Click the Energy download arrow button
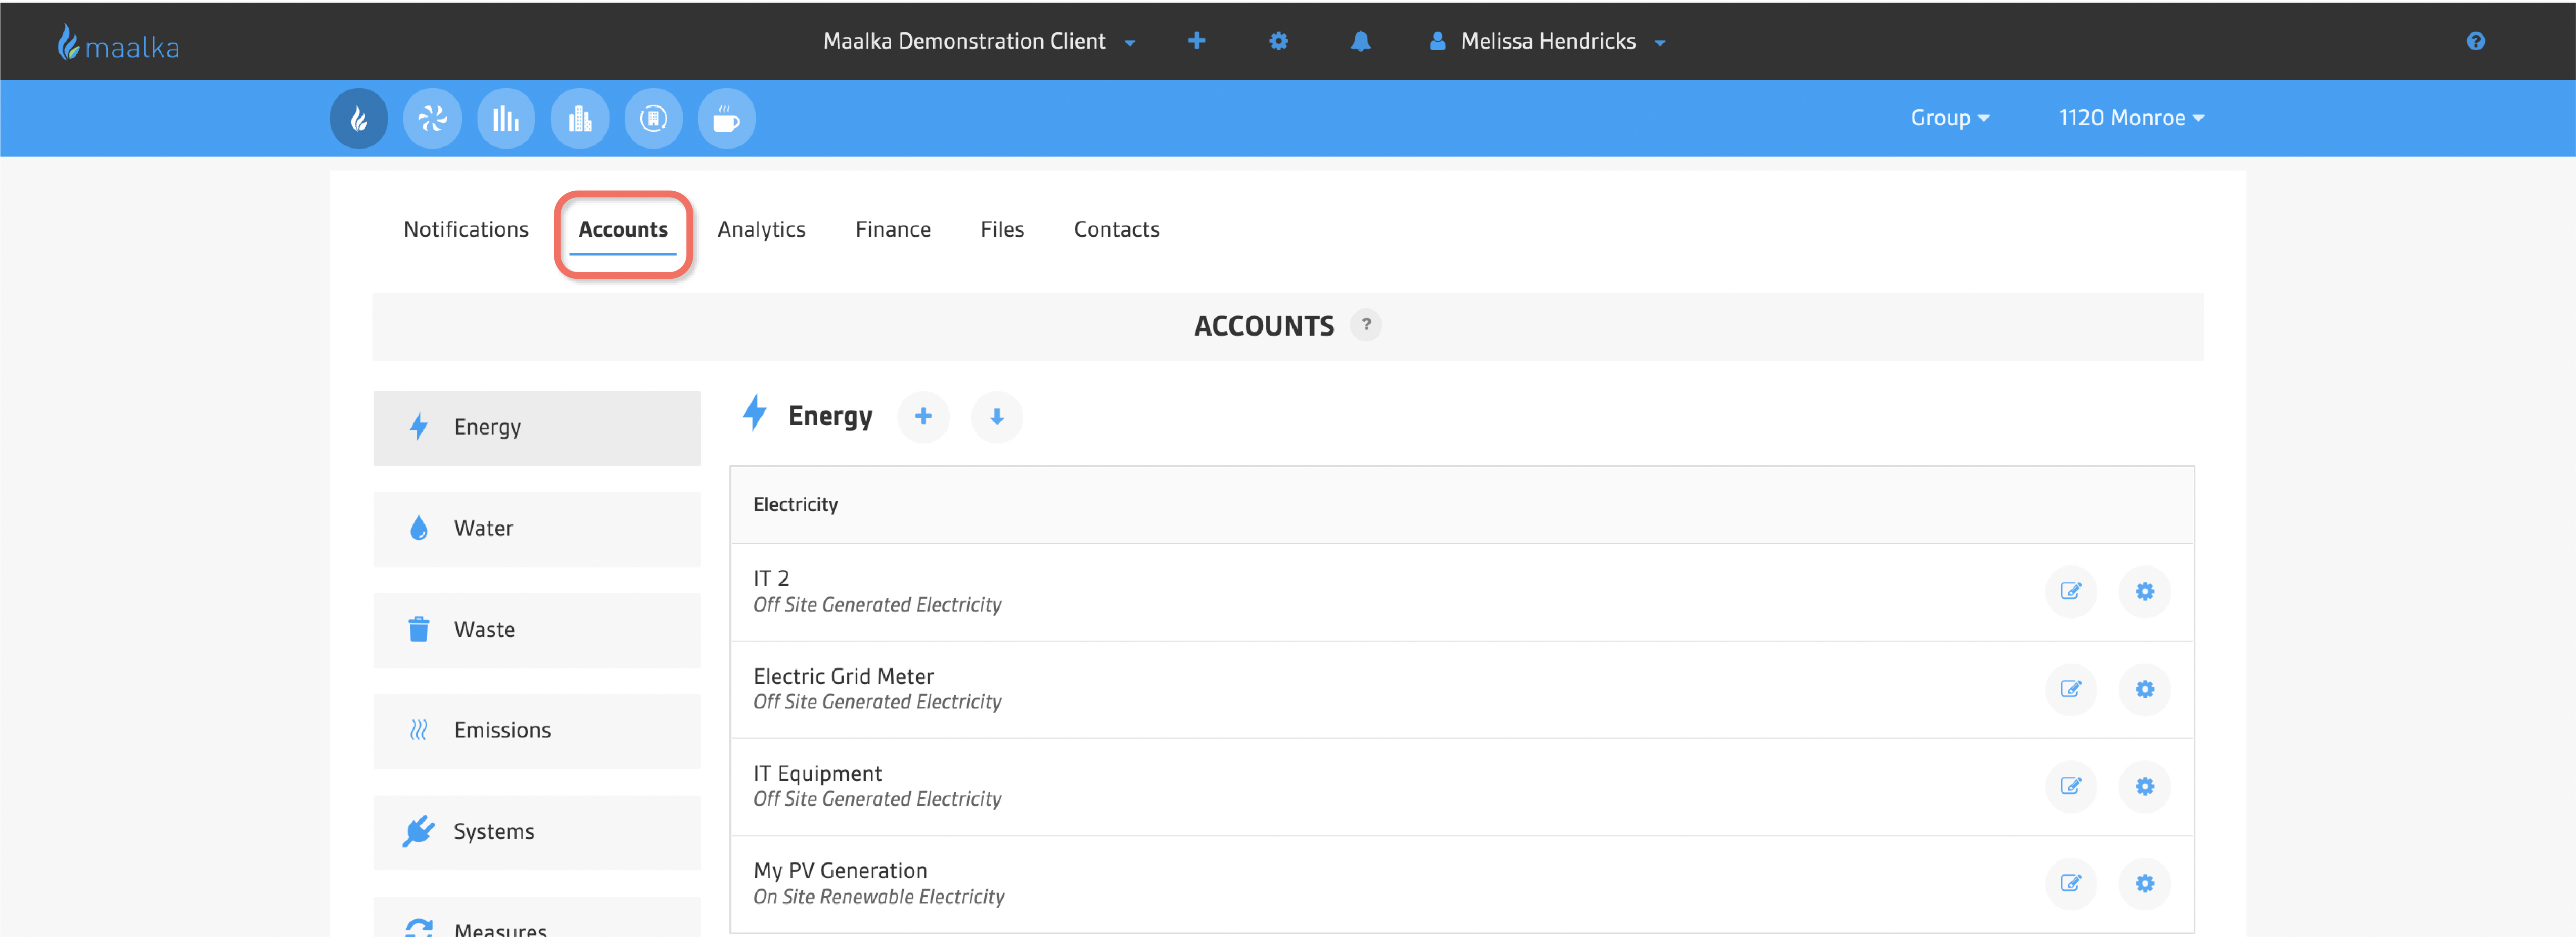 pos(997,416)
